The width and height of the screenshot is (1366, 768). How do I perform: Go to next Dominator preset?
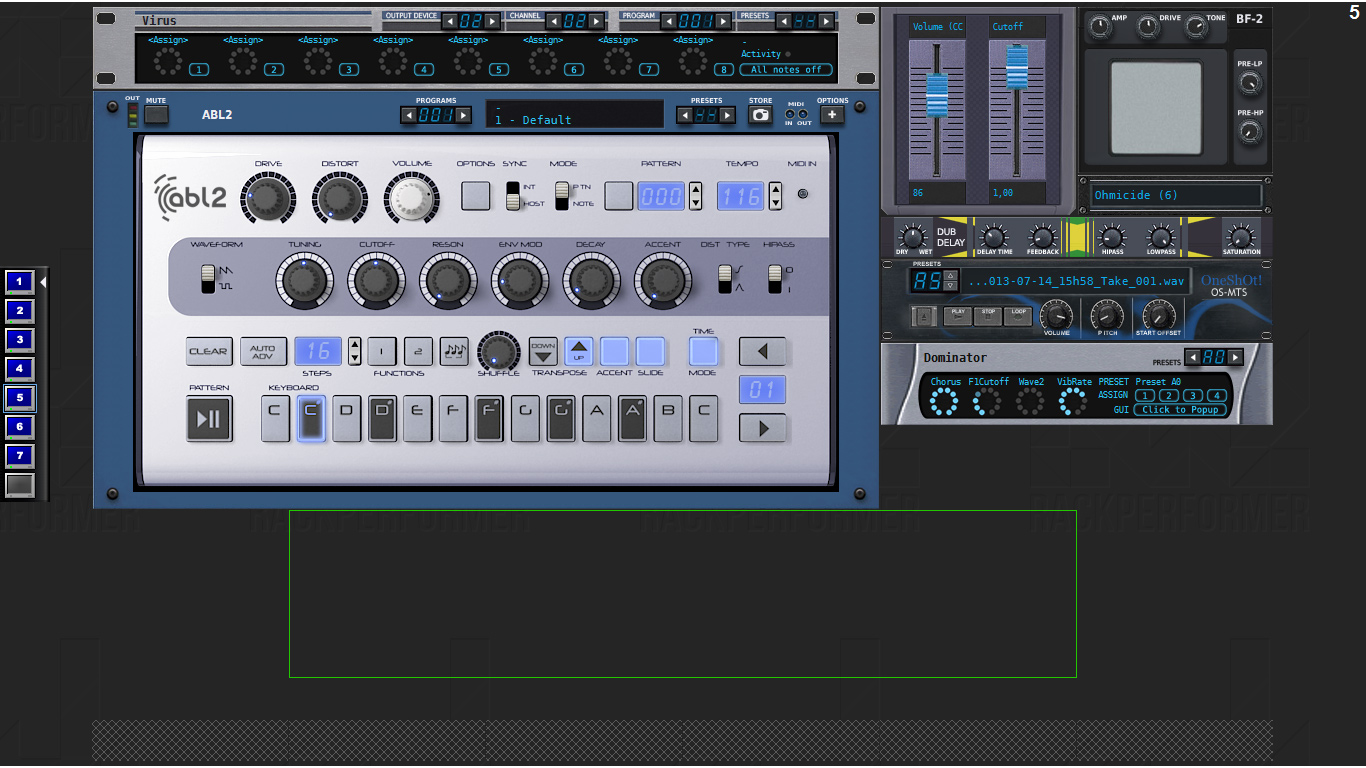[1236, 357]
